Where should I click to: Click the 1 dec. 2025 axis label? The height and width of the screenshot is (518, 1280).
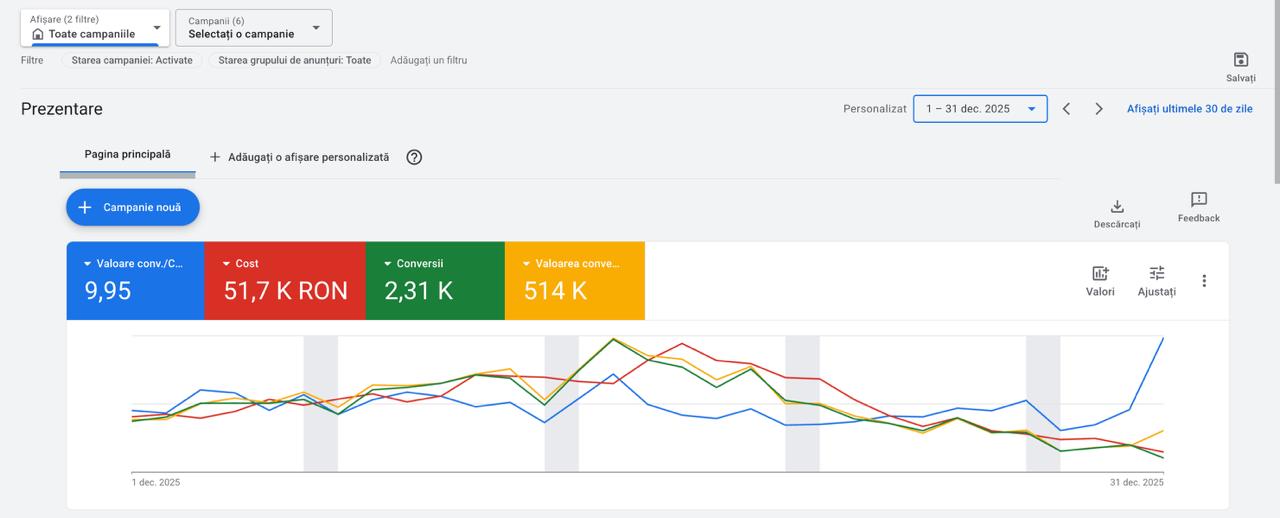pos(156,482)
